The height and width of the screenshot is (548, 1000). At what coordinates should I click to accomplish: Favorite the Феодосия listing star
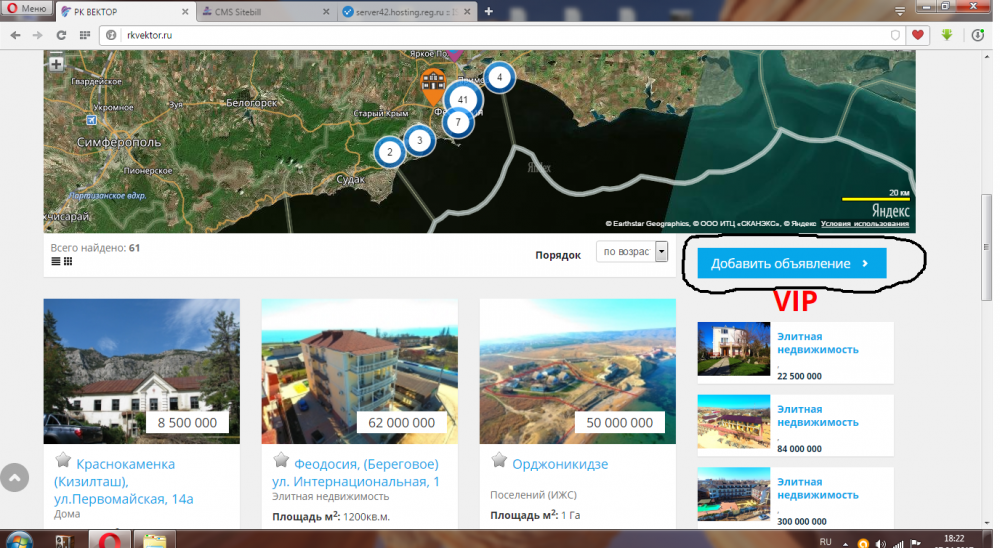coord(281,459)
